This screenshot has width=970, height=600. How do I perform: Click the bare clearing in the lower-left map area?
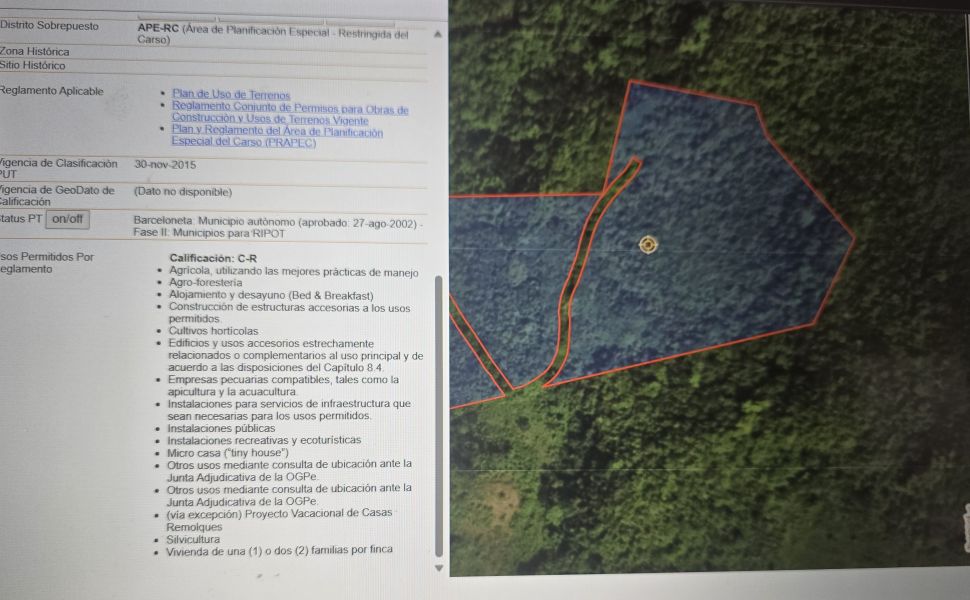(x=497, y=505)
